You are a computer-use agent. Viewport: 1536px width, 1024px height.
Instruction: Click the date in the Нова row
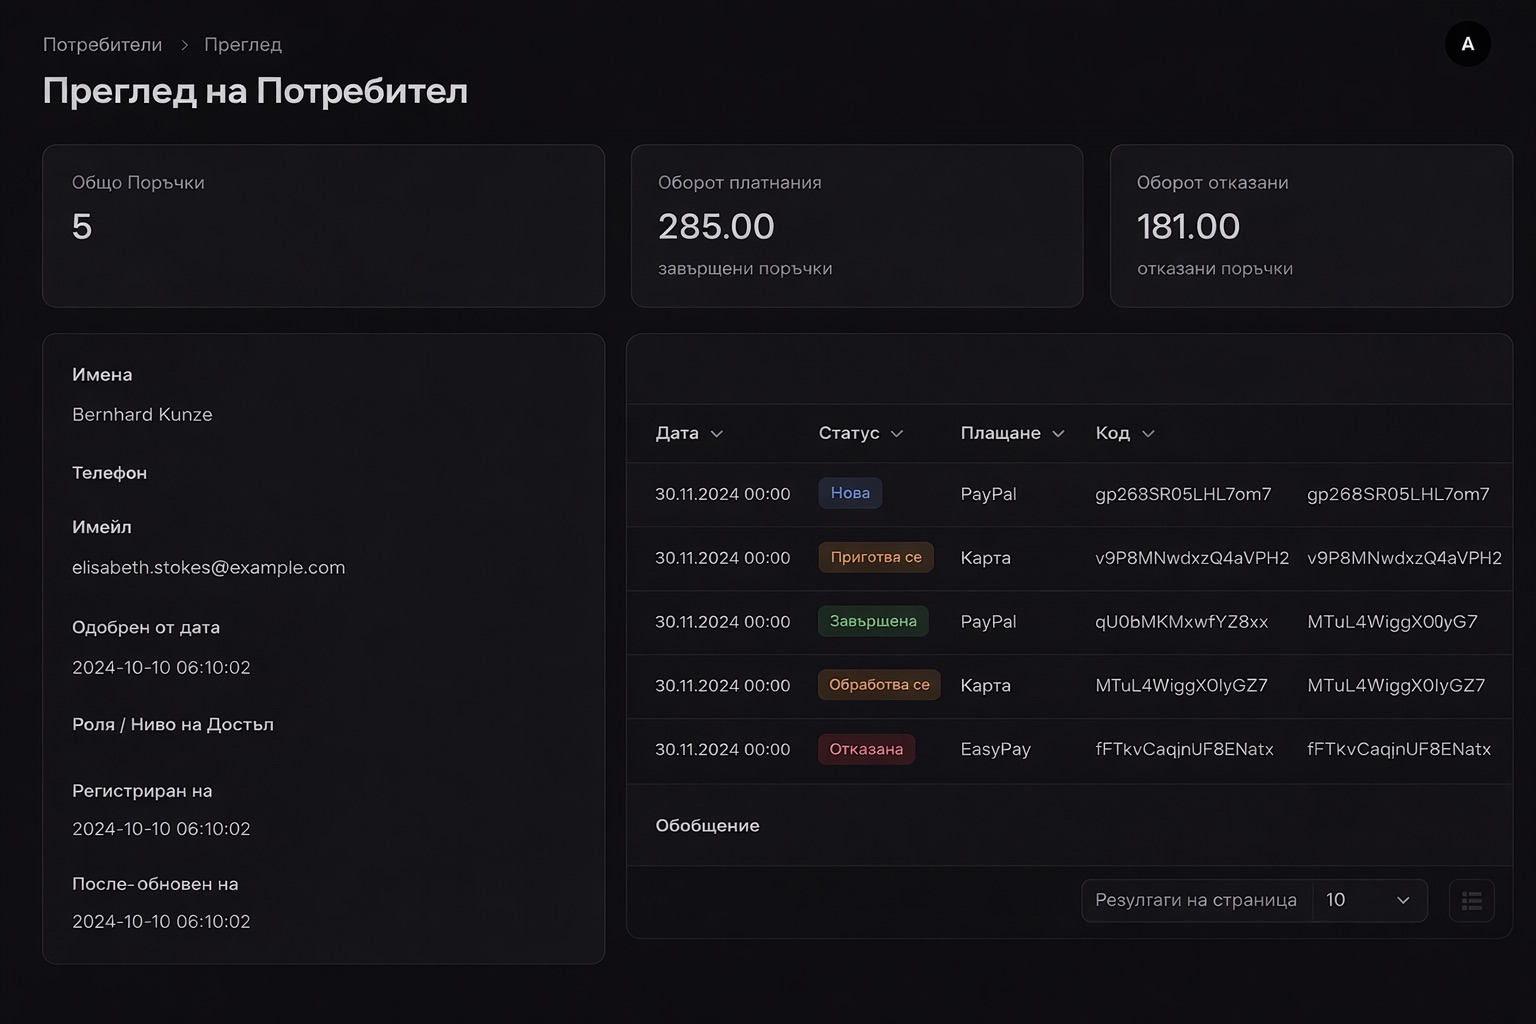pyautogui.click(x=722, y=494)
